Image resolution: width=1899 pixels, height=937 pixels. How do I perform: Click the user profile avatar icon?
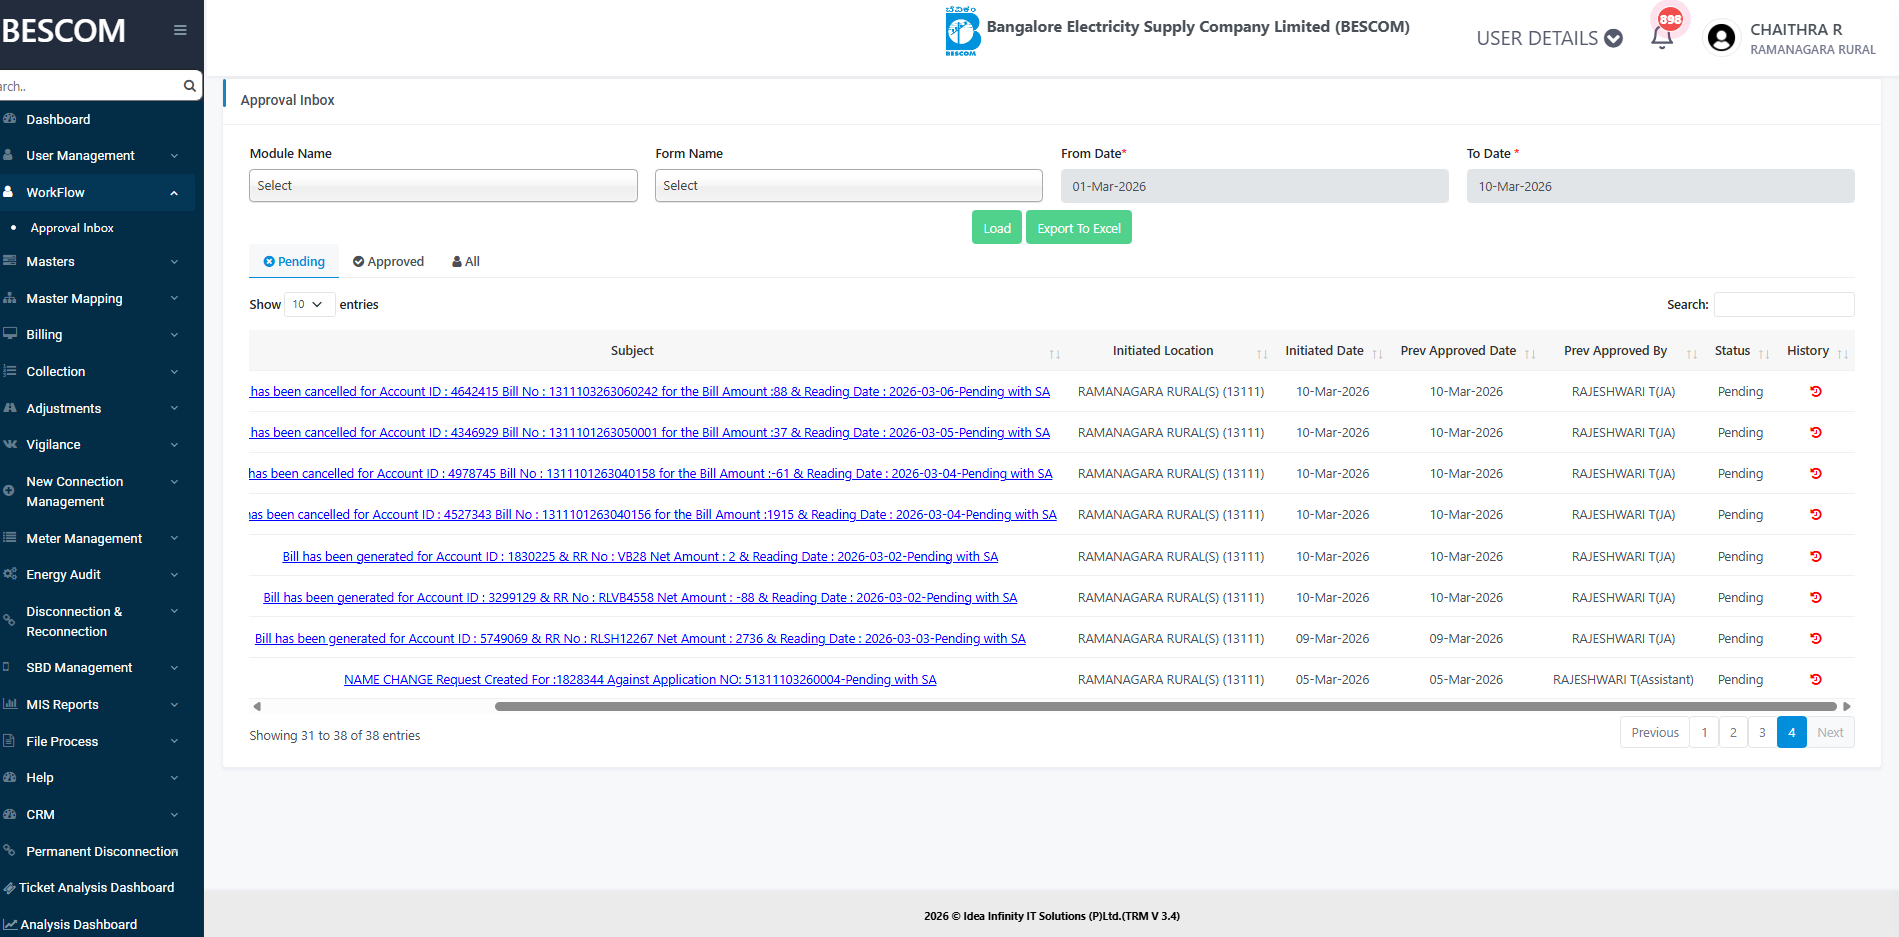1721,38
